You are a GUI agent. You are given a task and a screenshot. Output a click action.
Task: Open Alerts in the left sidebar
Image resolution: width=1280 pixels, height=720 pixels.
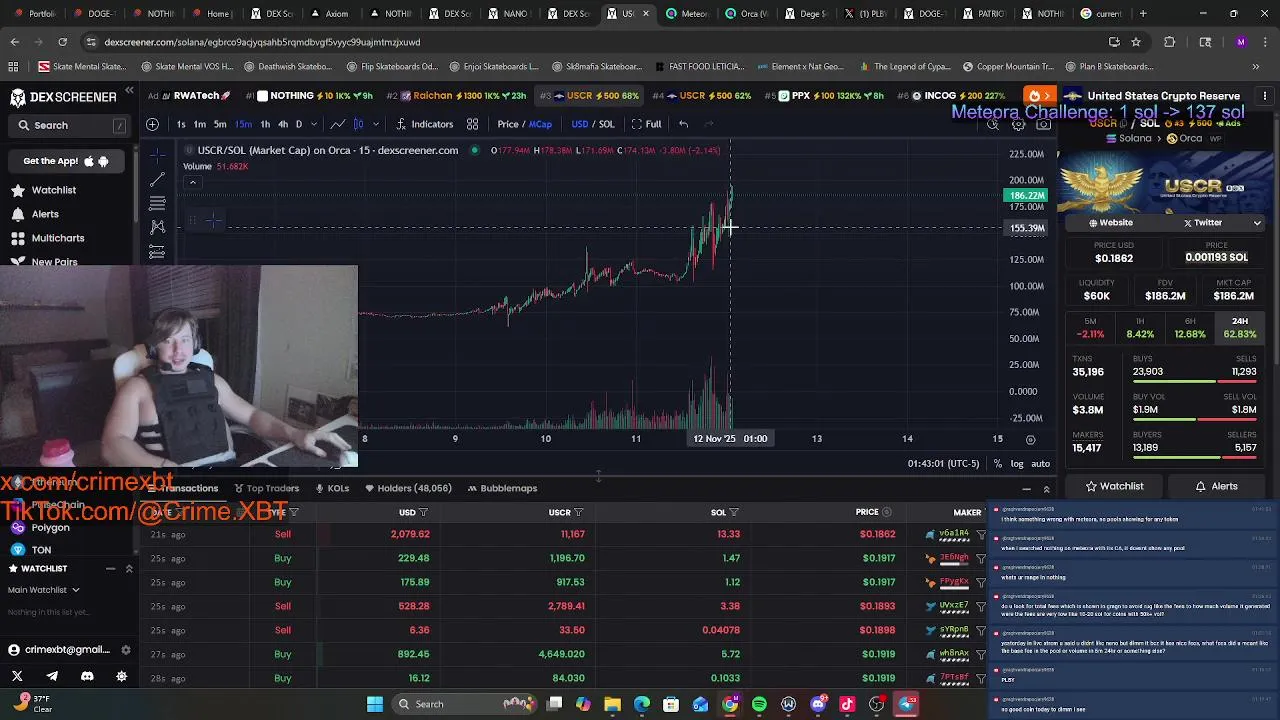coord(45,214)
